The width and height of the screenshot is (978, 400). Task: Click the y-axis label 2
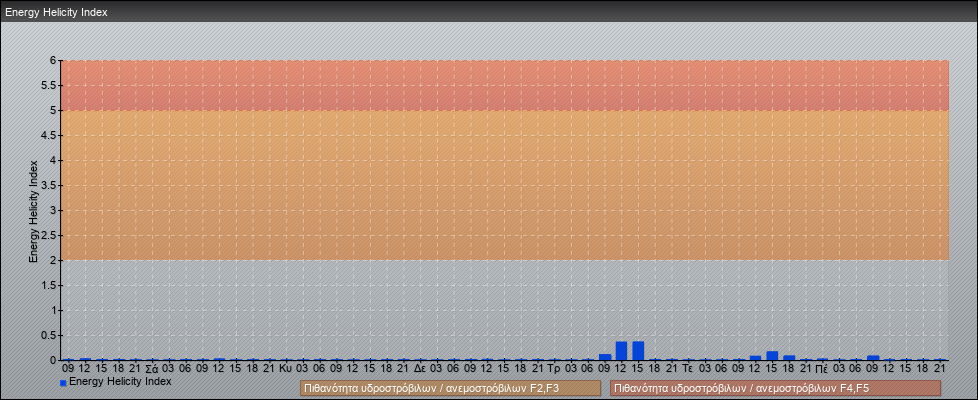pyautogui.click(x=54, y=260)
